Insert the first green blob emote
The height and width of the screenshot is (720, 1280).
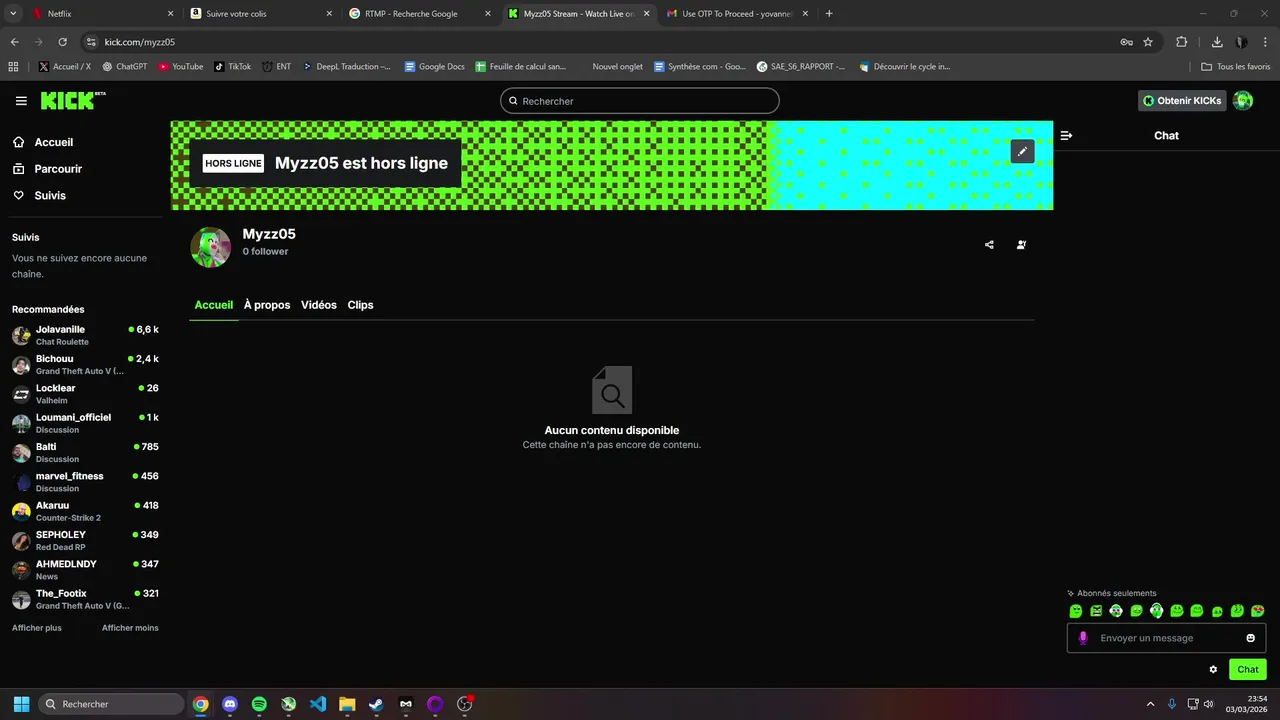pos(1076,611)
